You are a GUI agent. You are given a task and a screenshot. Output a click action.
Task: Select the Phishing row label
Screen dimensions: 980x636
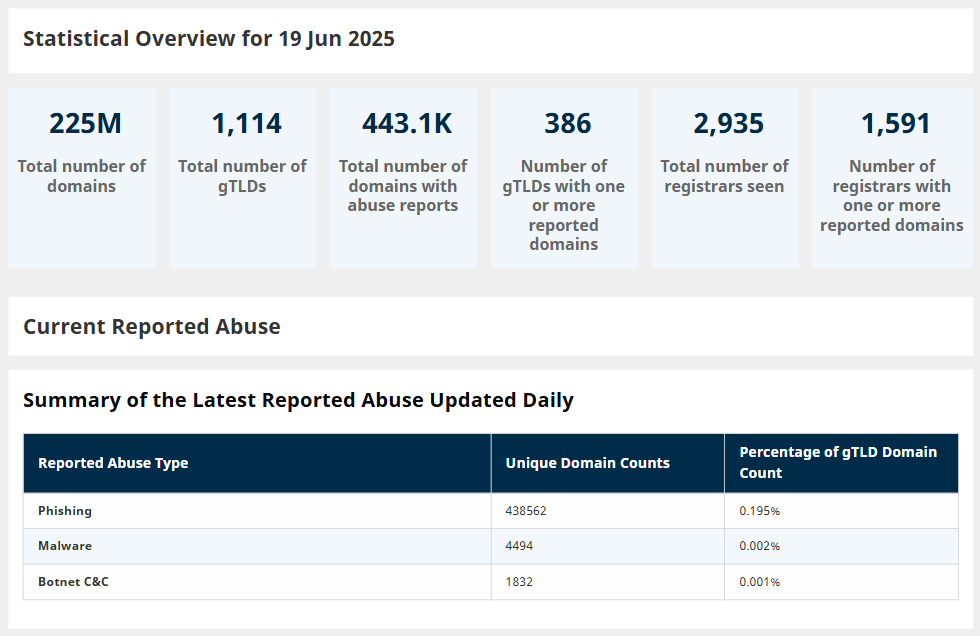pos(65,511)
